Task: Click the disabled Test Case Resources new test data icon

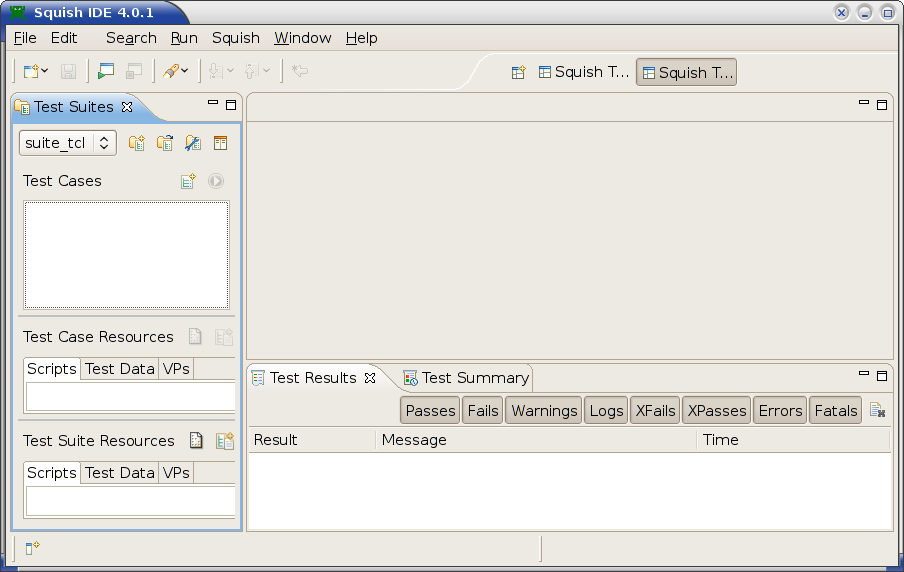Action: (224, 337)
